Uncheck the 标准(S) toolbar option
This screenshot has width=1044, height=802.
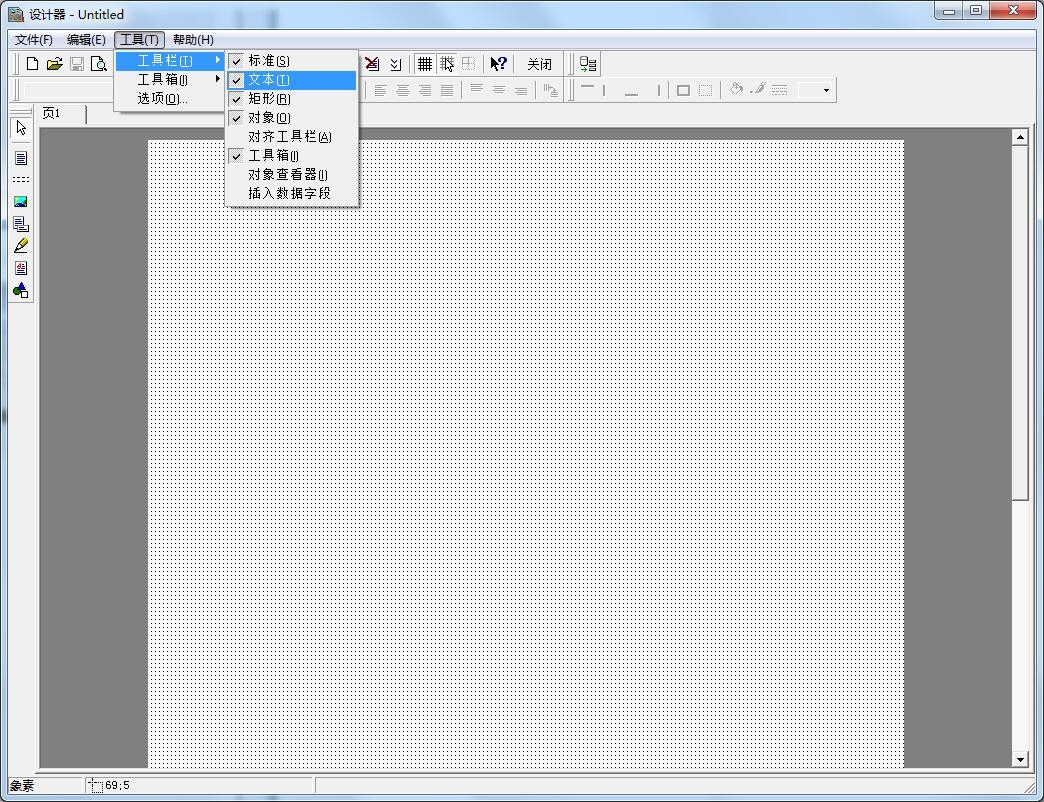coord(292,61)
